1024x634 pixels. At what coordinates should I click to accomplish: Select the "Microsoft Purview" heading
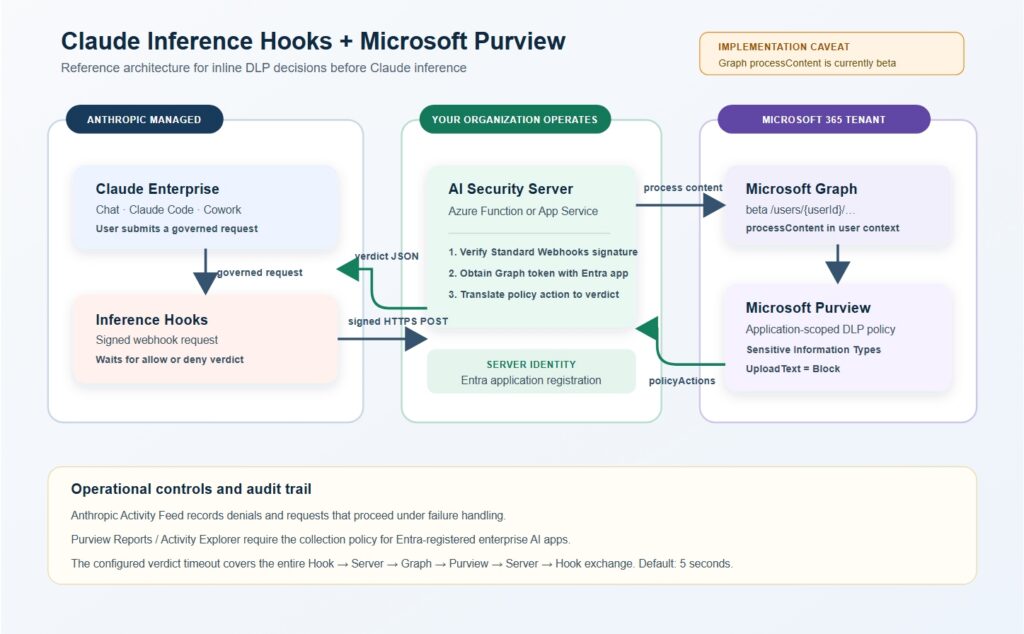click(808, 308)
